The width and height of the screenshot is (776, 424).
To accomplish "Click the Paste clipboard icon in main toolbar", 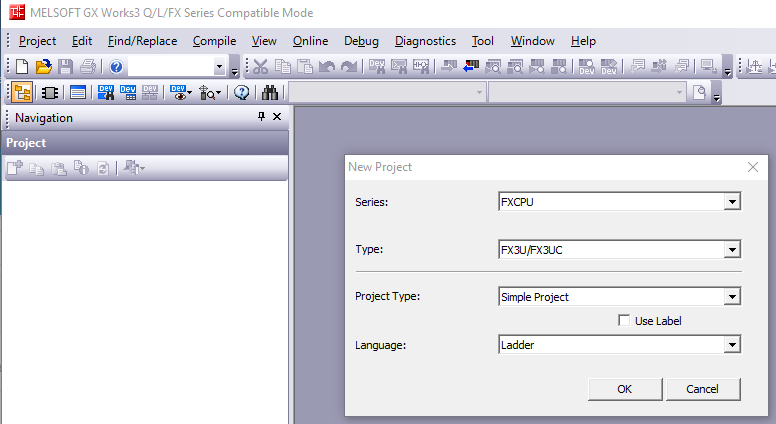I will point(305,66).
